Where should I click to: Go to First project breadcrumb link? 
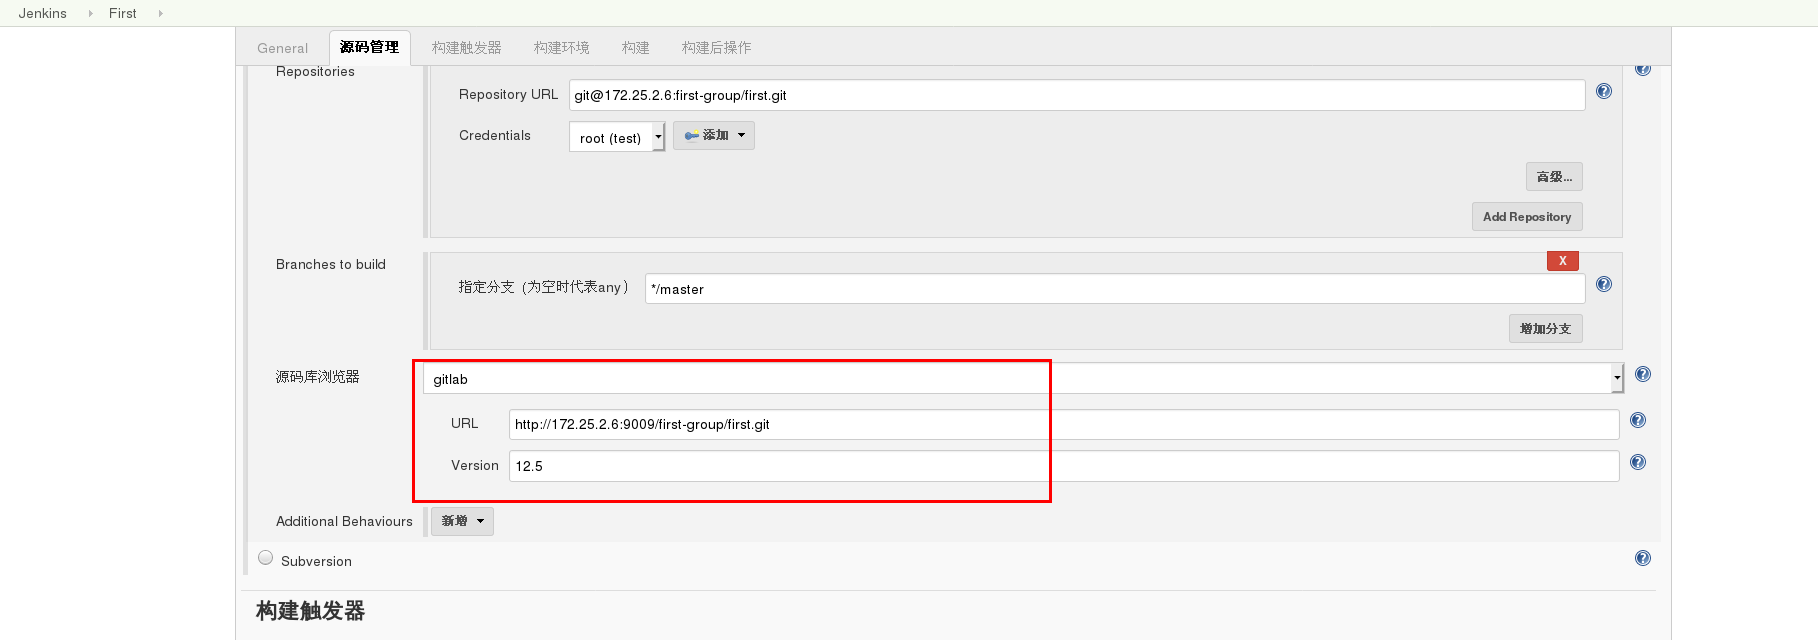click(123, 13)
